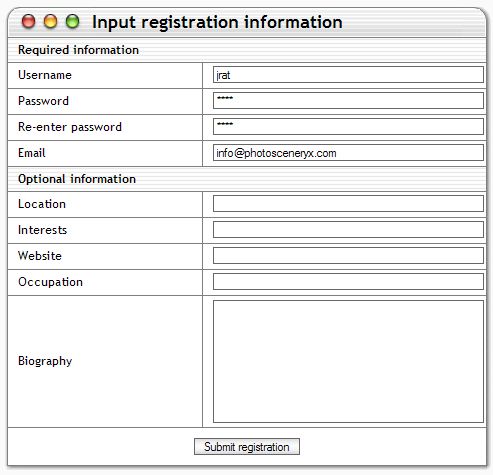Viewport: 493px width, 475px height.
Task: Click the Occupation label text
Action: [x=50, y=282]
